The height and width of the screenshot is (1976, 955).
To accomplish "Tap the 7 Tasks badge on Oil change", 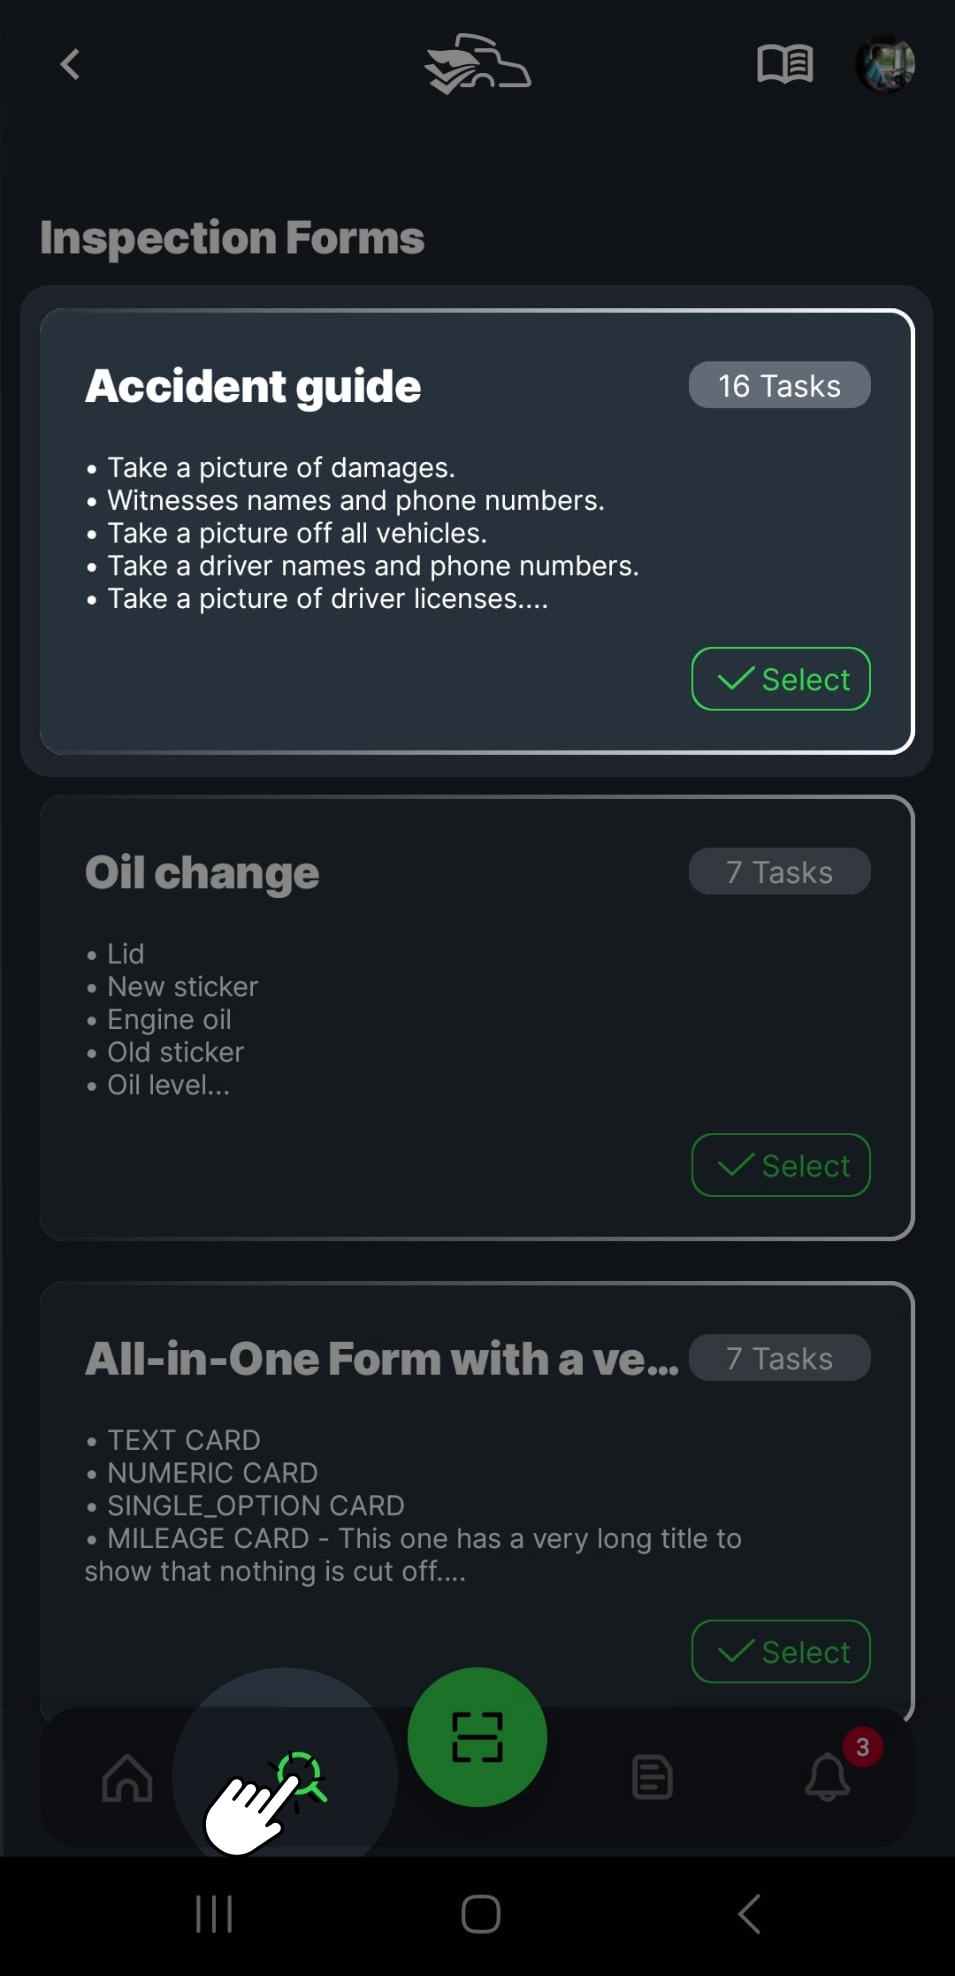I will click(x=780, y=871).
